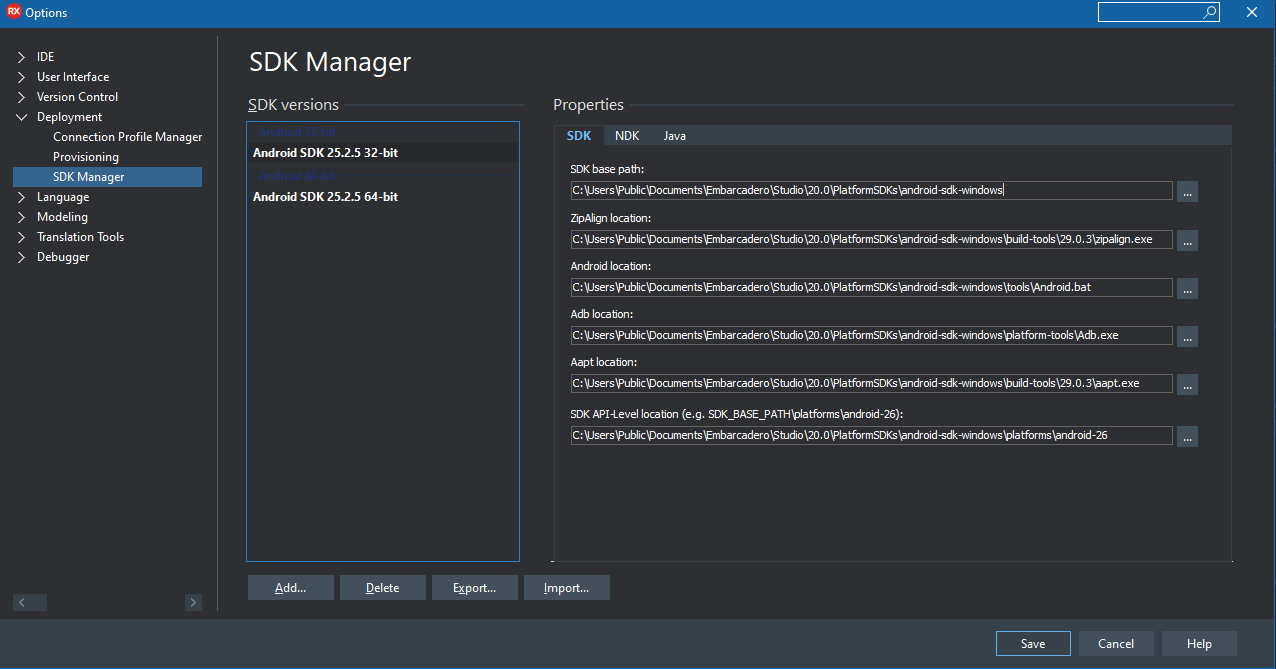Browse for the Android location
The height and width of the screenshot is (669, 1276).
pyautogui.click(x=1187, y=288)
